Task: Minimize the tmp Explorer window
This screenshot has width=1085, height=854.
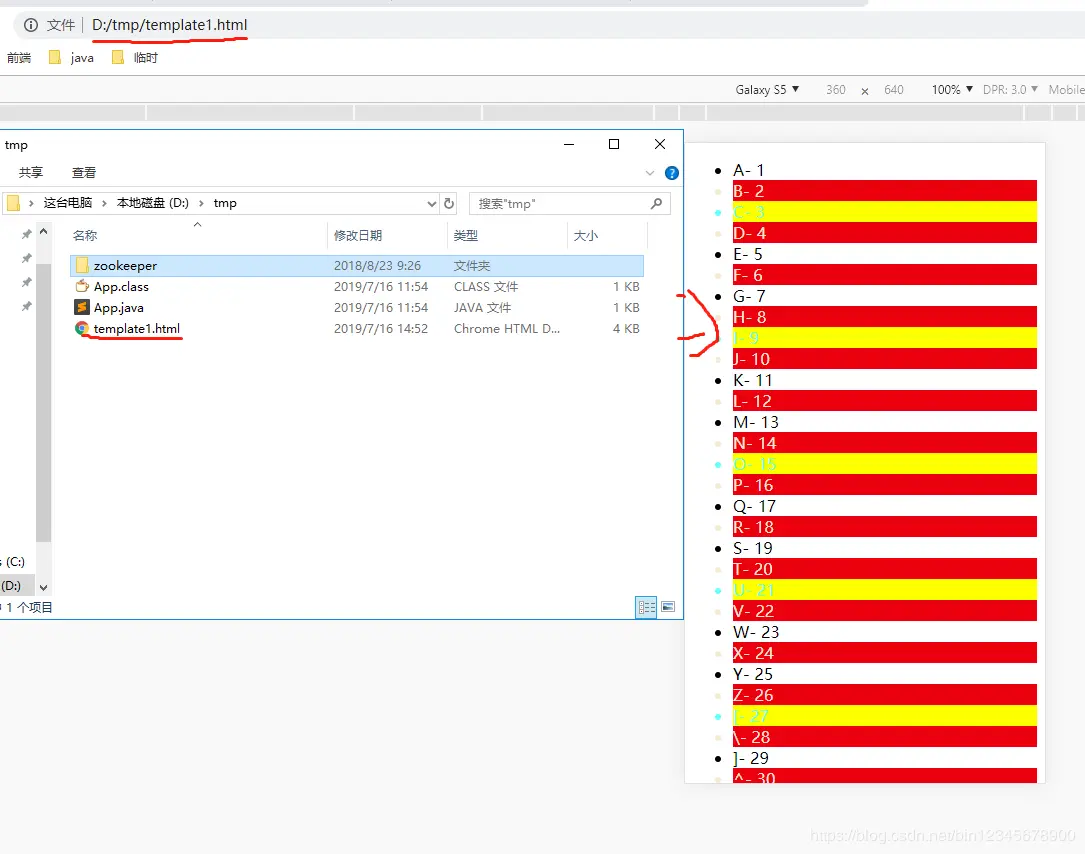Action: coord(569,144)
